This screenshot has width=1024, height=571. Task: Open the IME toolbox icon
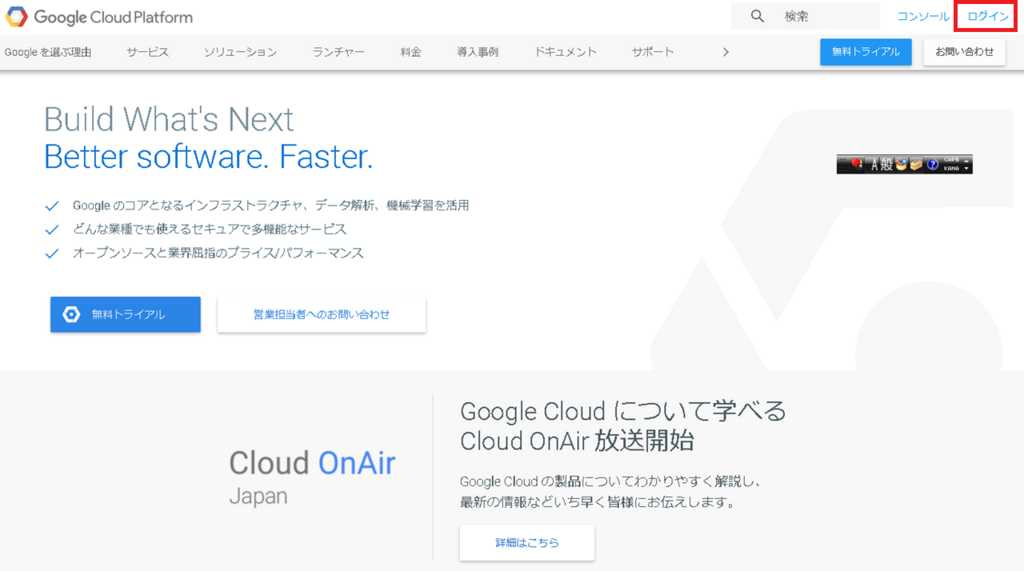point(916,164)
